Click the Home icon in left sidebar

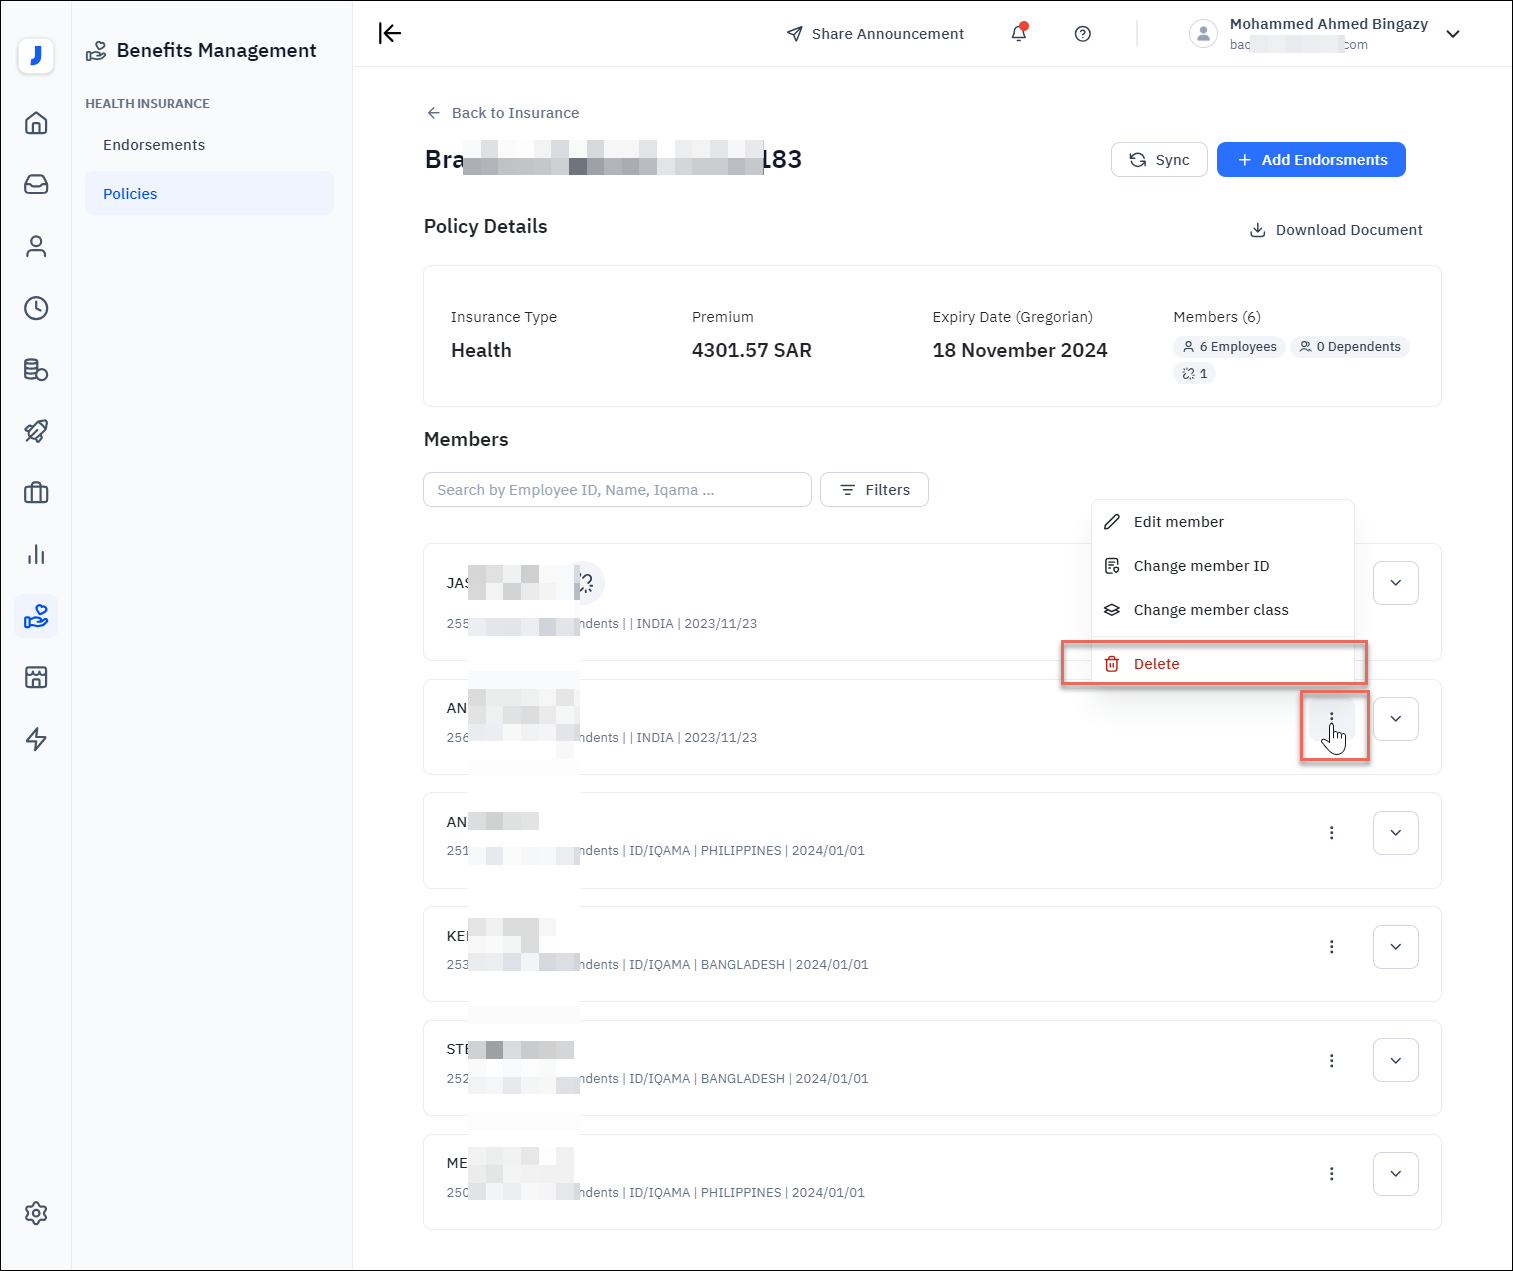point(36,123)
